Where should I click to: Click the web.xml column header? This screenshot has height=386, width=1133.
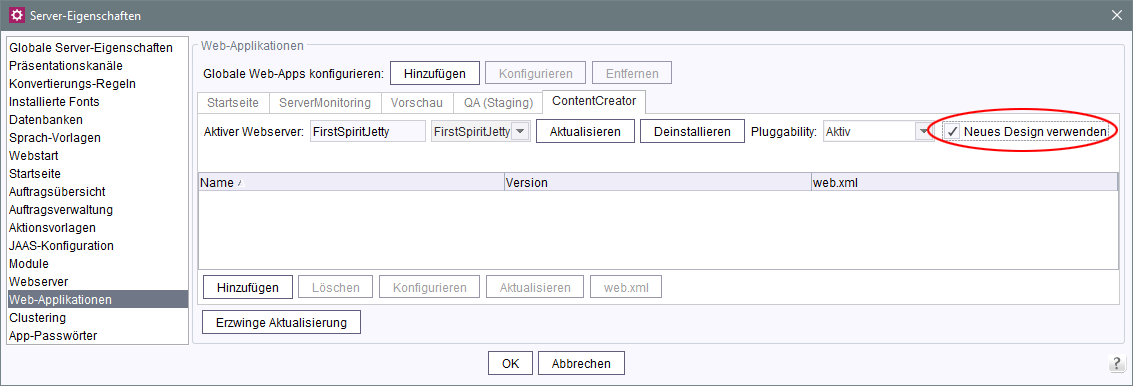[x=964, y=183]
